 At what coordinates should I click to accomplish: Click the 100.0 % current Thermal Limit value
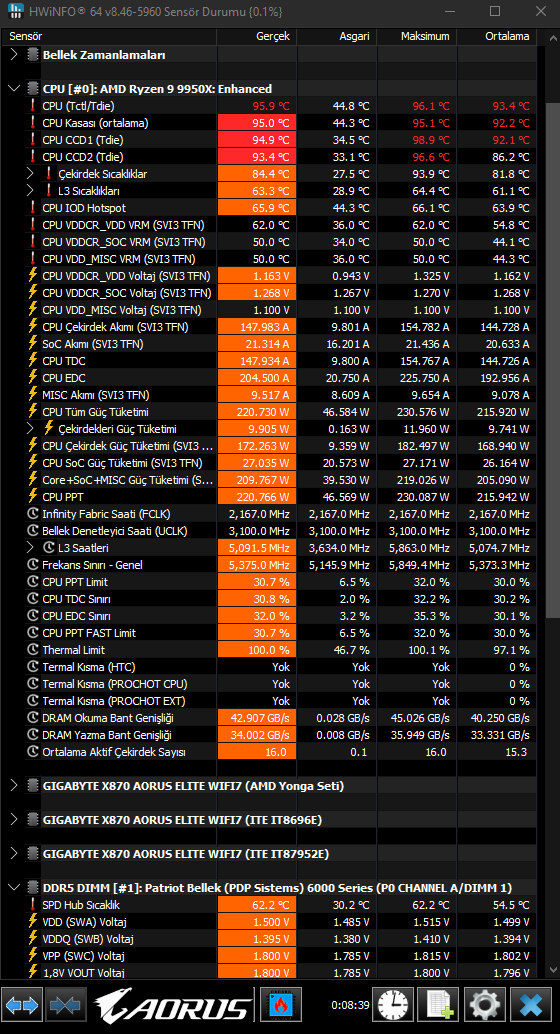272,650
